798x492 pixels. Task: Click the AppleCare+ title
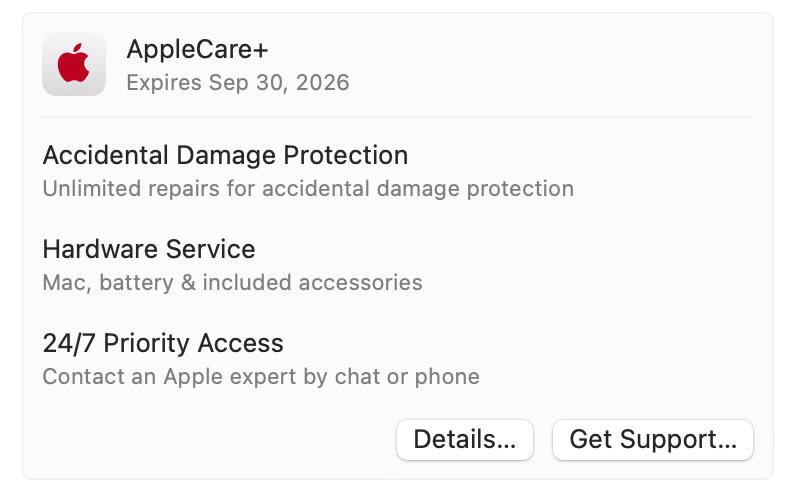pyautogui.click(x=197, y=49)
